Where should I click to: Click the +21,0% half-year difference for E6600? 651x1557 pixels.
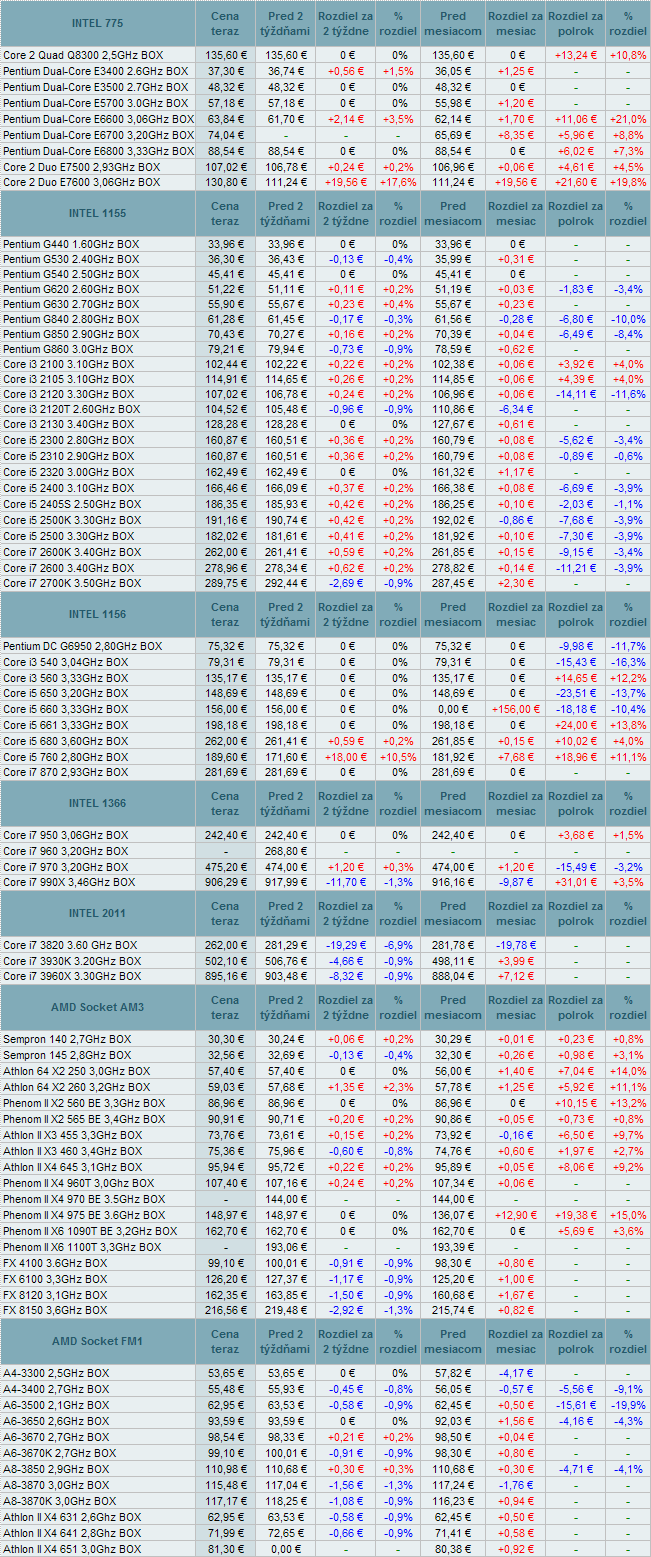(x=628, y=119)
